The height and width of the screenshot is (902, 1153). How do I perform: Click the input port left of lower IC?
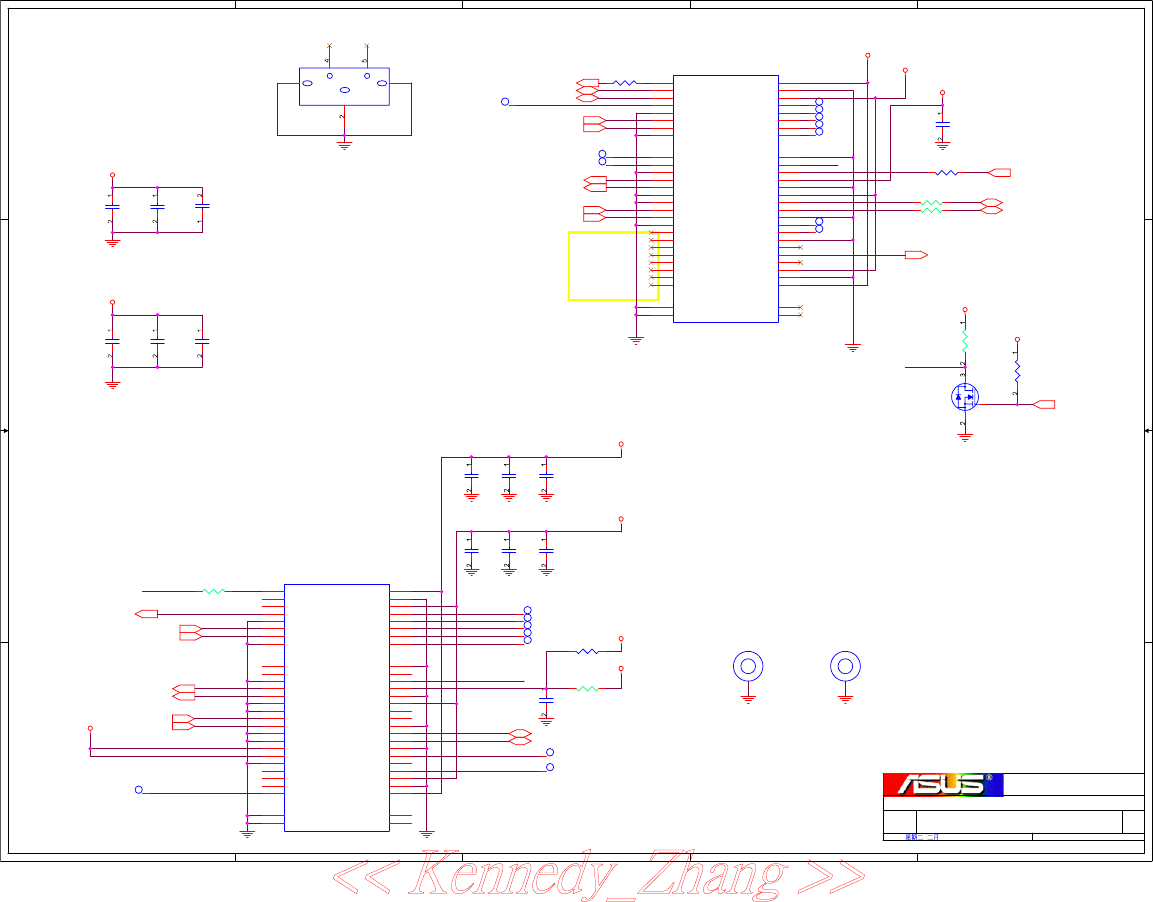146,614
